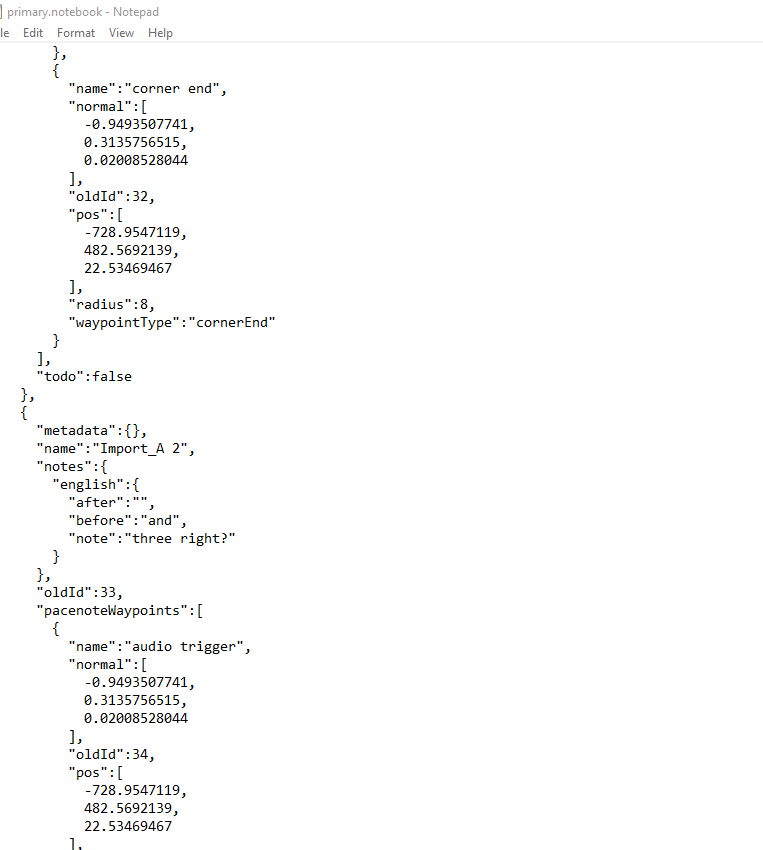
Task: Click the Notepad icon in title bar
Action: click(x=1, y=12)
